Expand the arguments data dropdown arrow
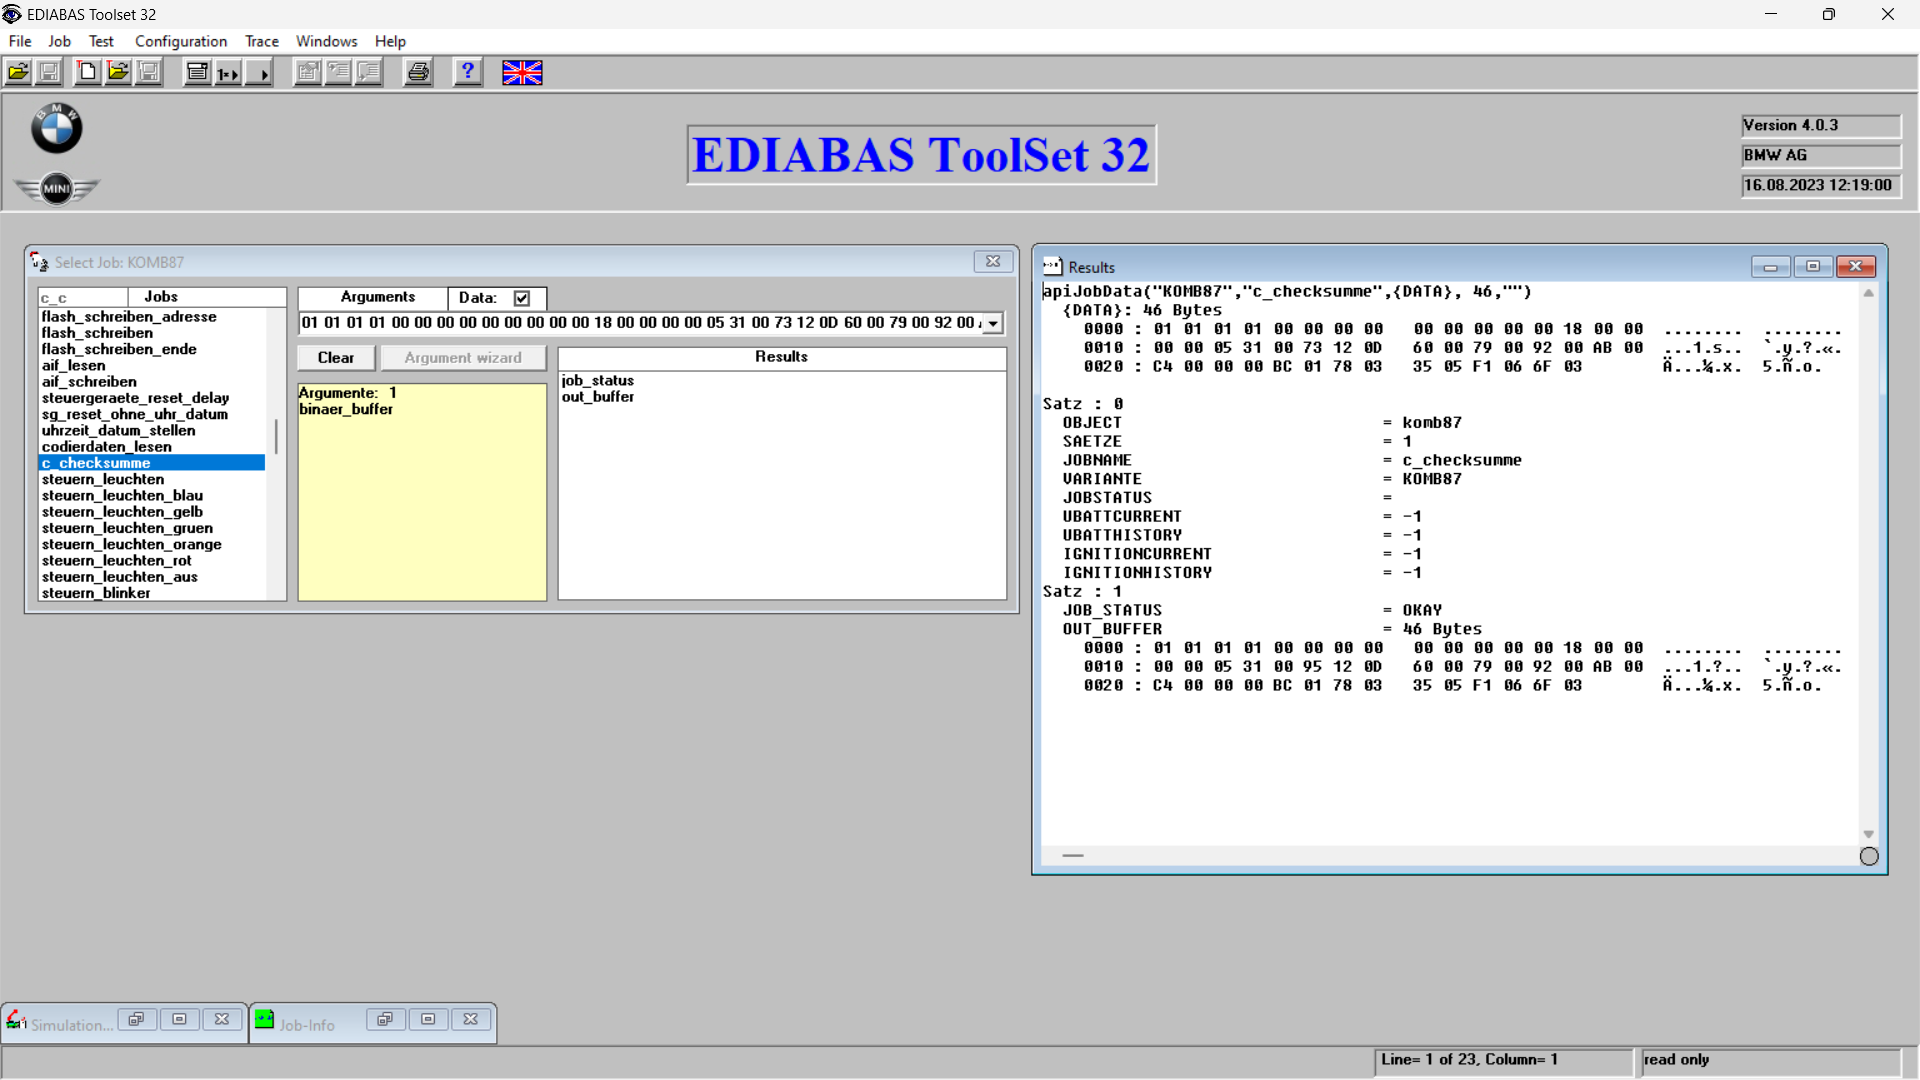Screen dimensions: 1920x1080 993,324
